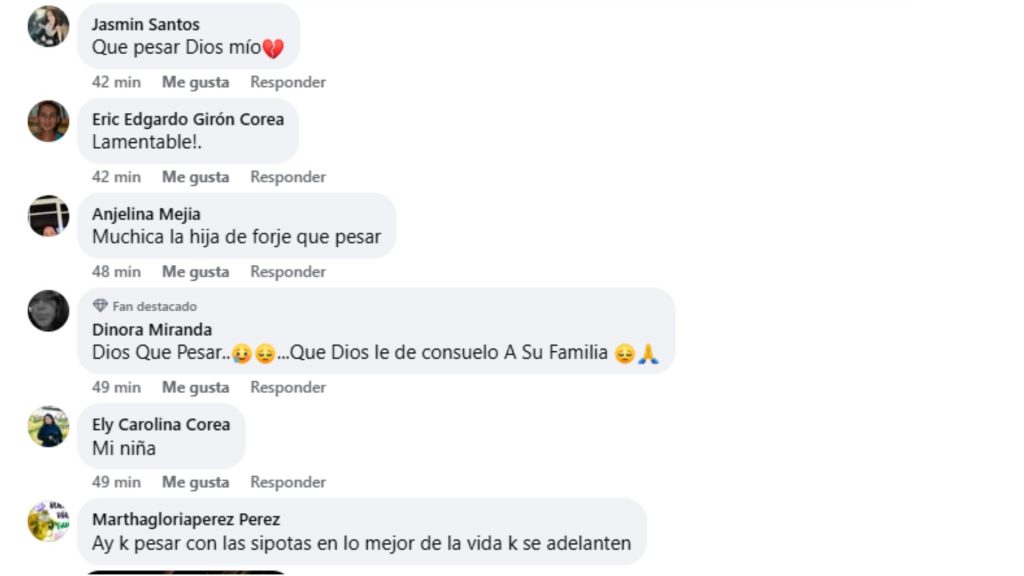Click Me gusta on Anjelina Mejia's comment
This screenshot has height=576, width=1024.
tap(194, 271)
